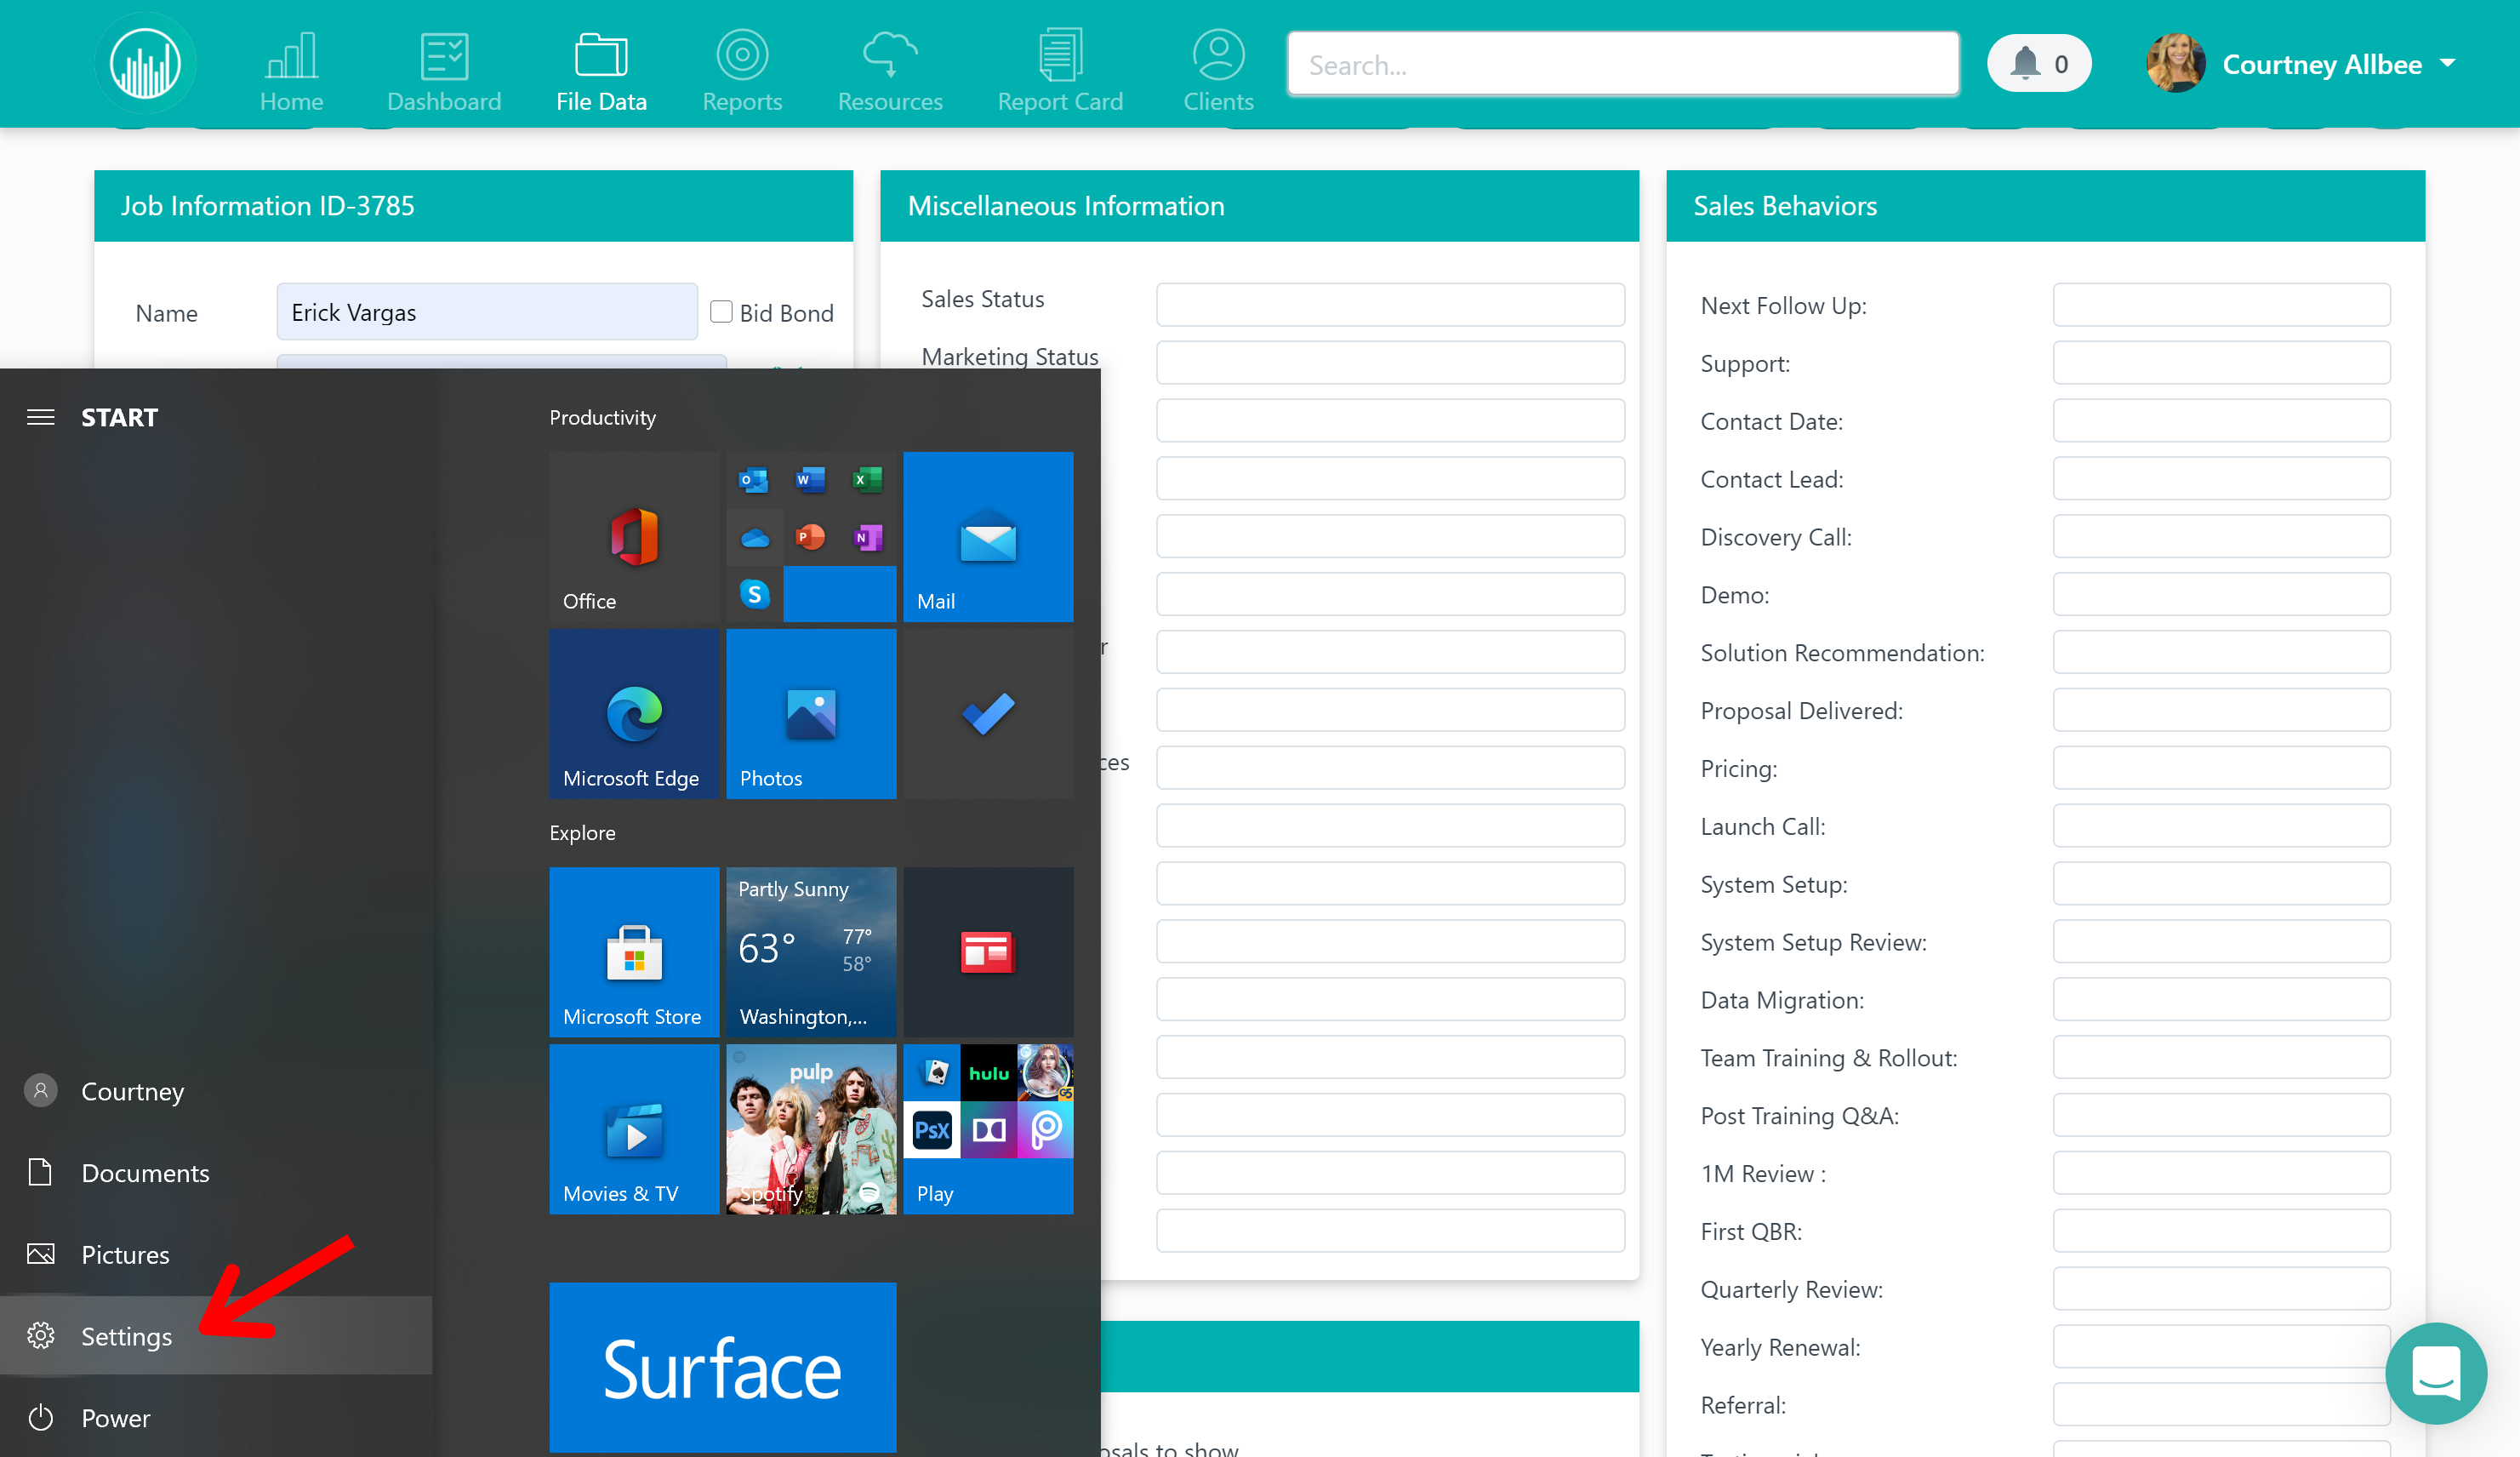
Task: Open the Office tile
Action: tap(634, 537)
